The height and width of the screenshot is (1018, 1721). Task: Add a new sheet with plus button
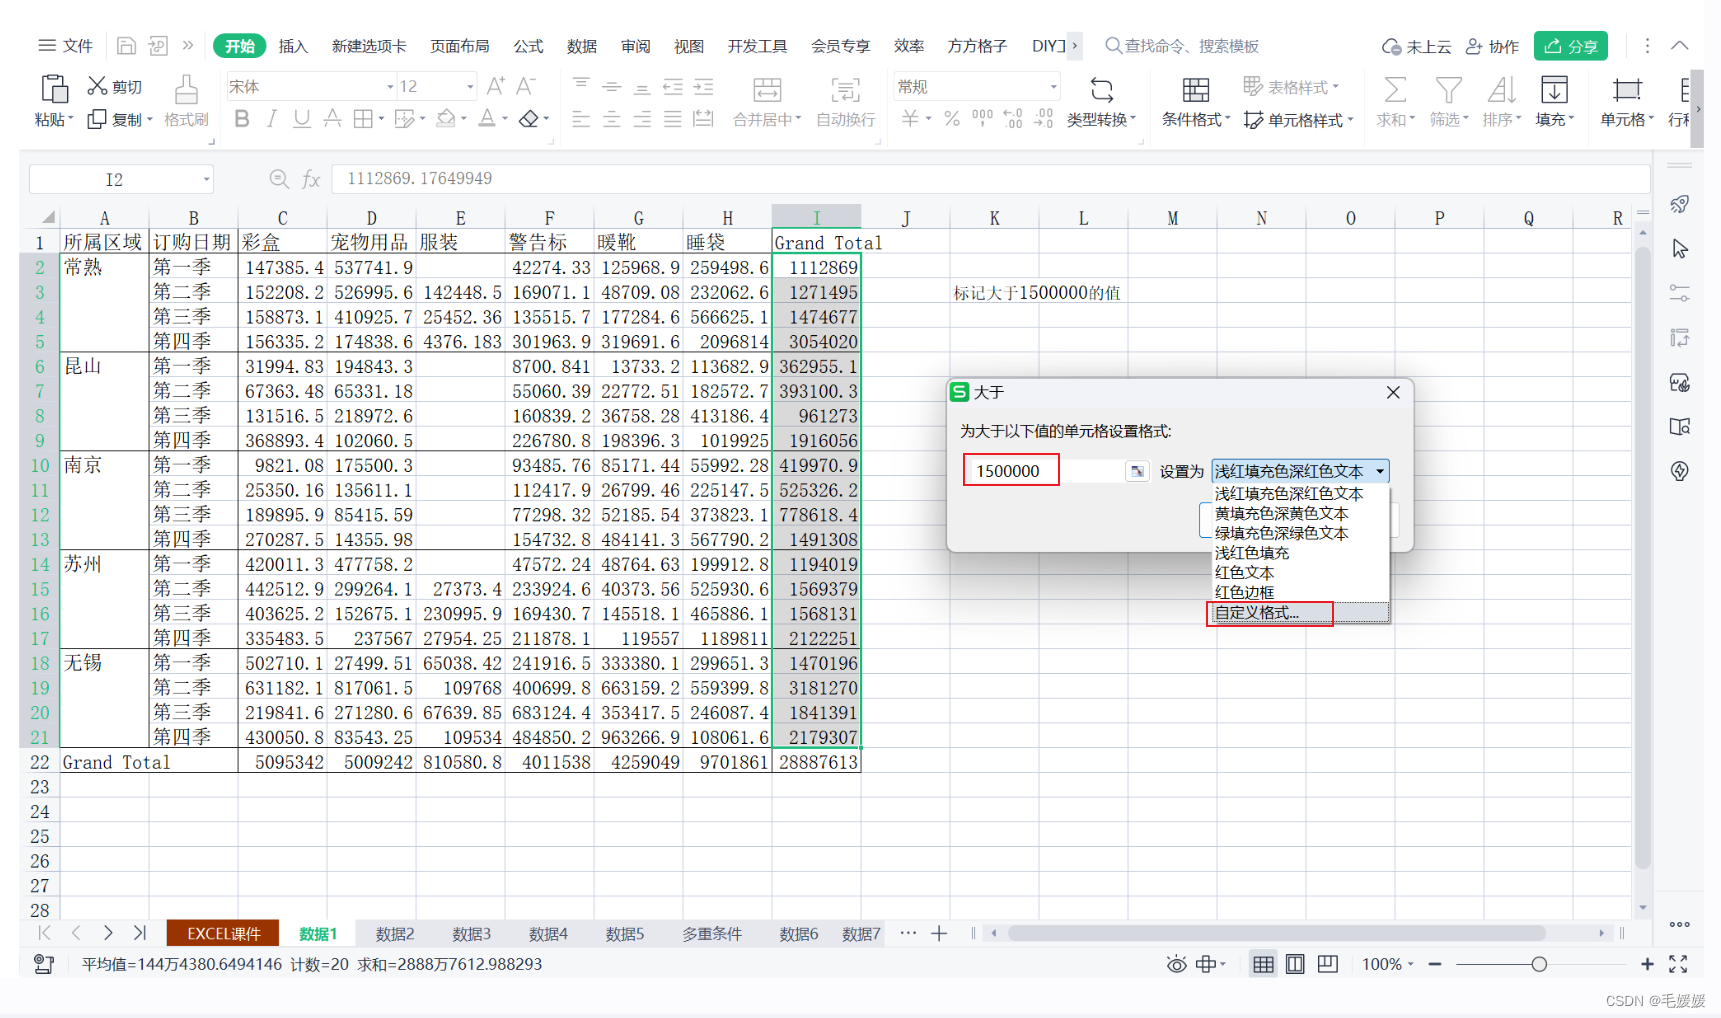938,934
